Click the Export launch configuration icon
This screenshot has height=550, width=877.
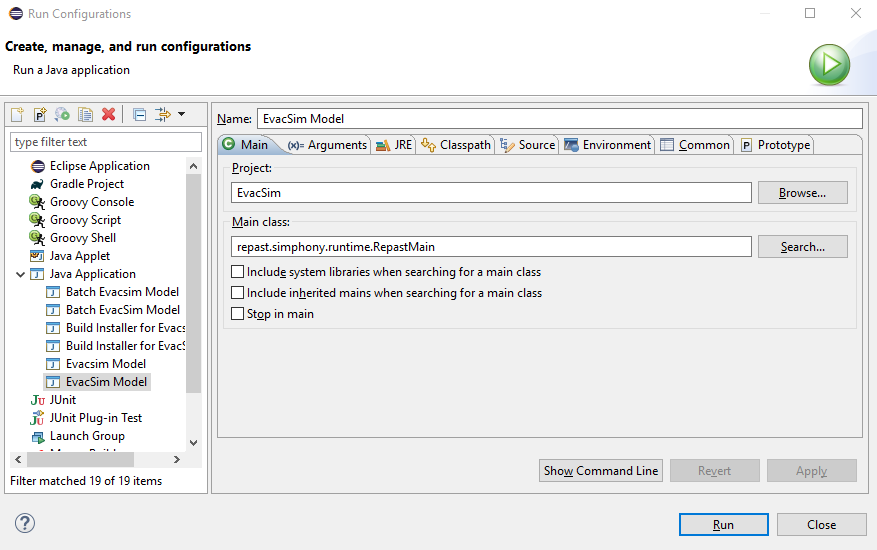click(62, 115)
